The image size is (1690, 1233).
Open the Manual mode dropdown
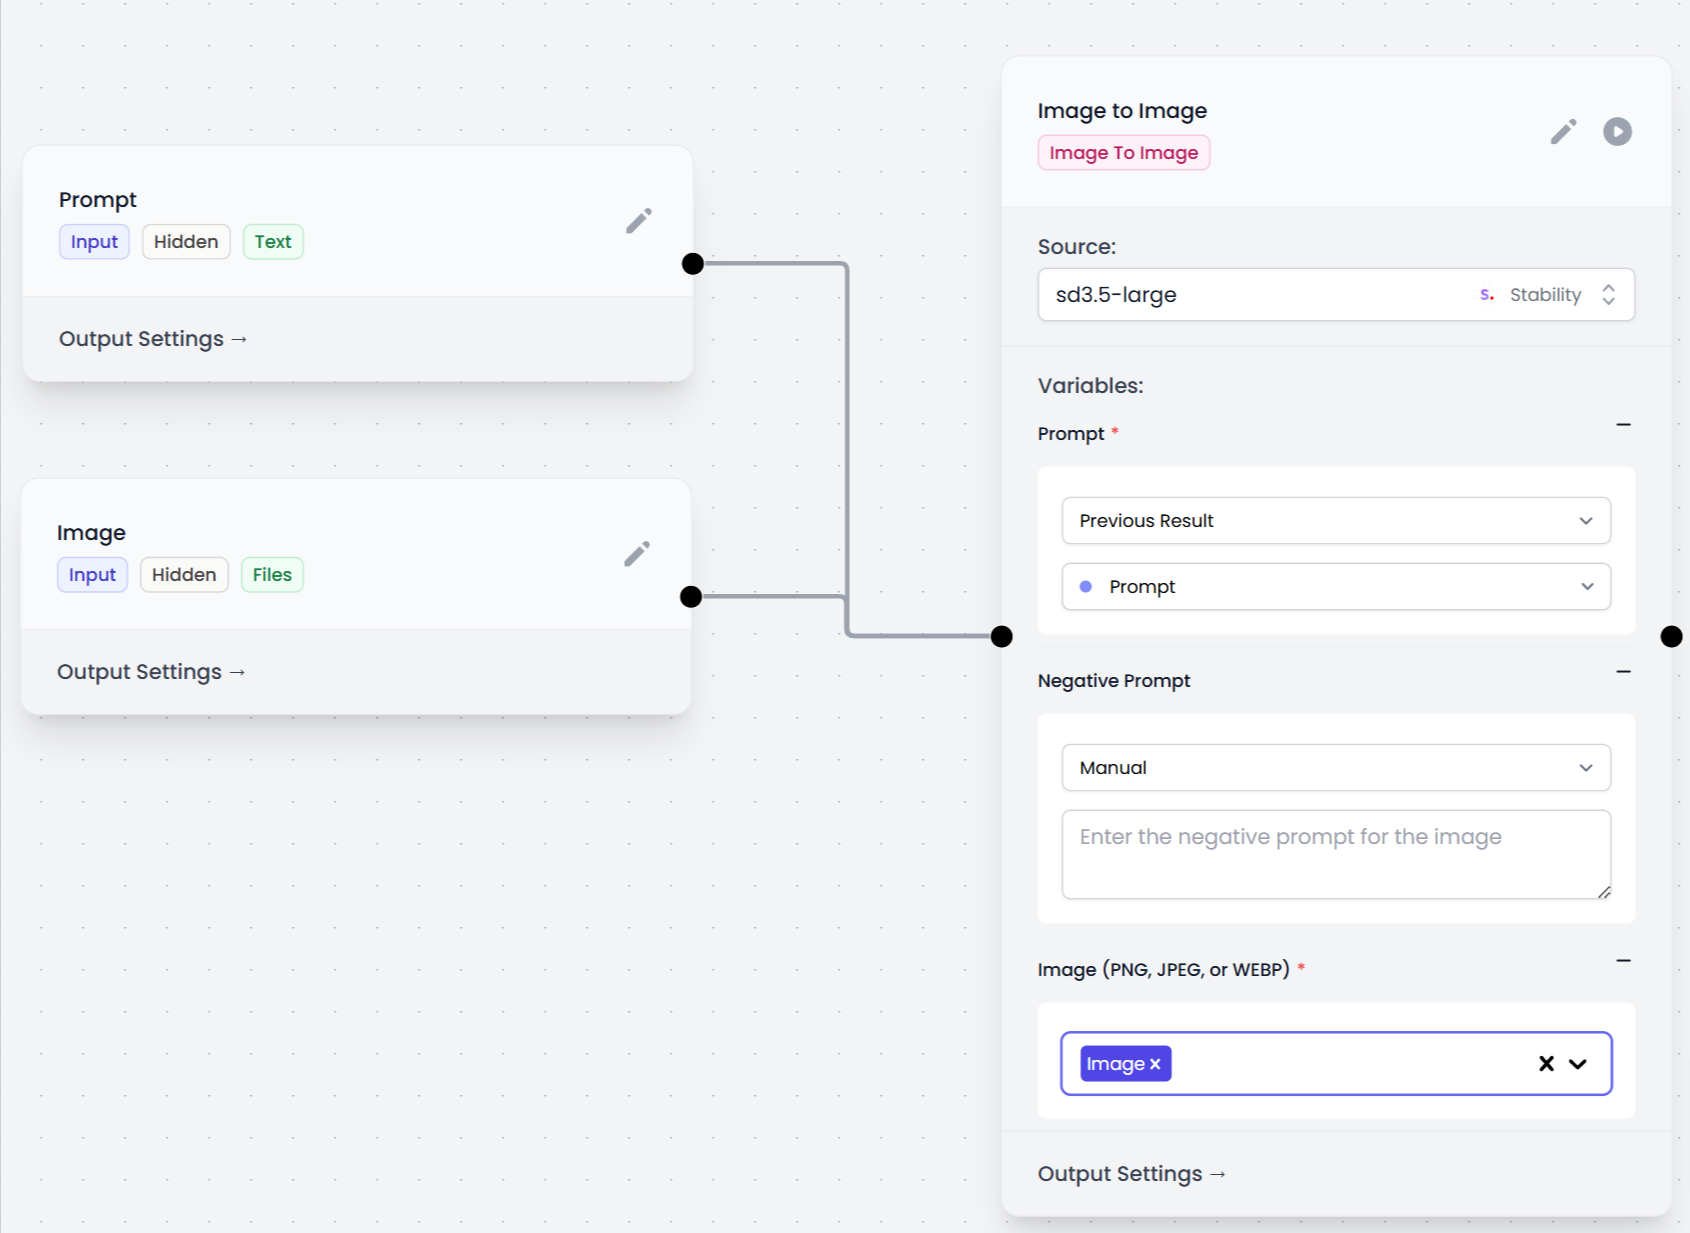click(x=1335, y=768)
